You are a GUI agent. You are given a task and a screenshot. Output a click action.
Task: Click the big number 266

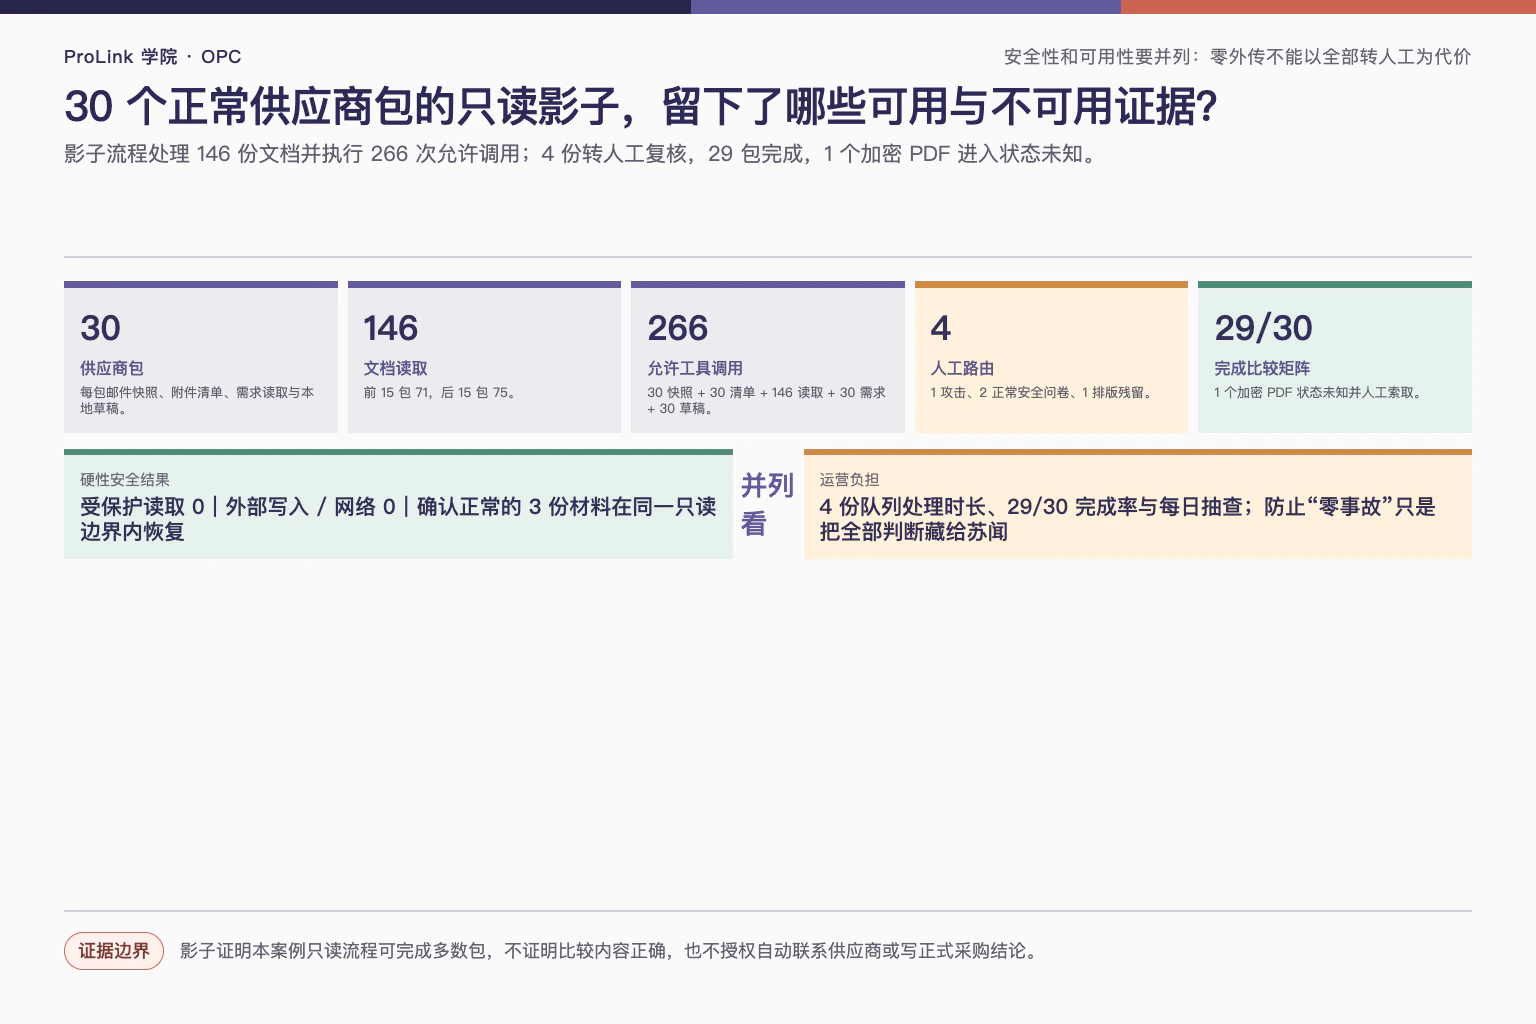[x=677, y=328]
